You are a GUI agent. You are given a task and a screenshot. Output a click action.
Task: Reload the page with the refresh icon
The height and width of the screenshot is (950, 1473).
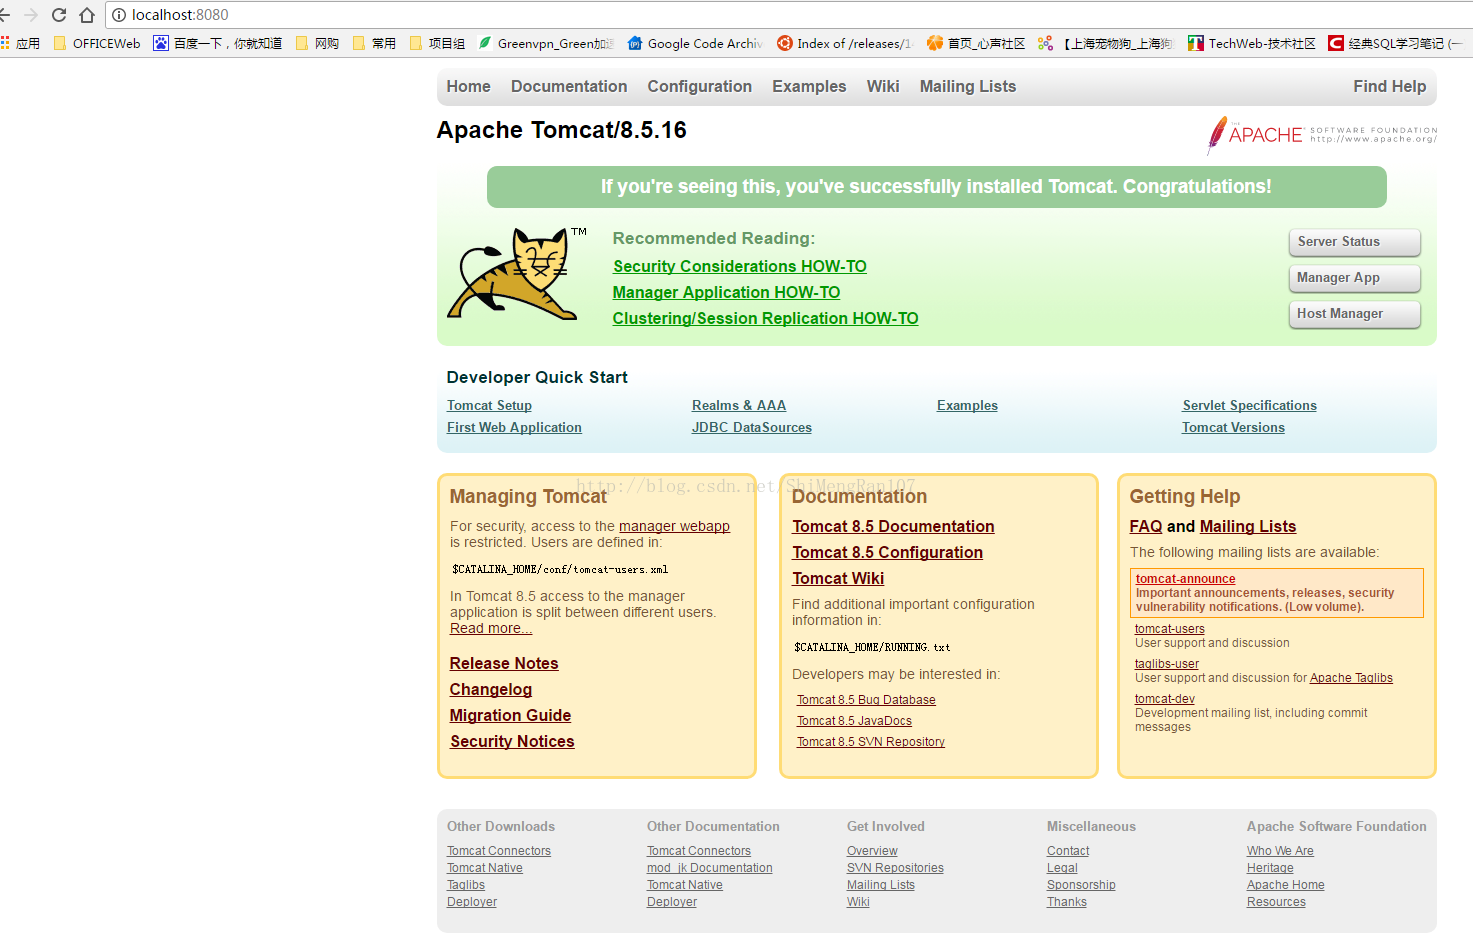click(59, 15)
